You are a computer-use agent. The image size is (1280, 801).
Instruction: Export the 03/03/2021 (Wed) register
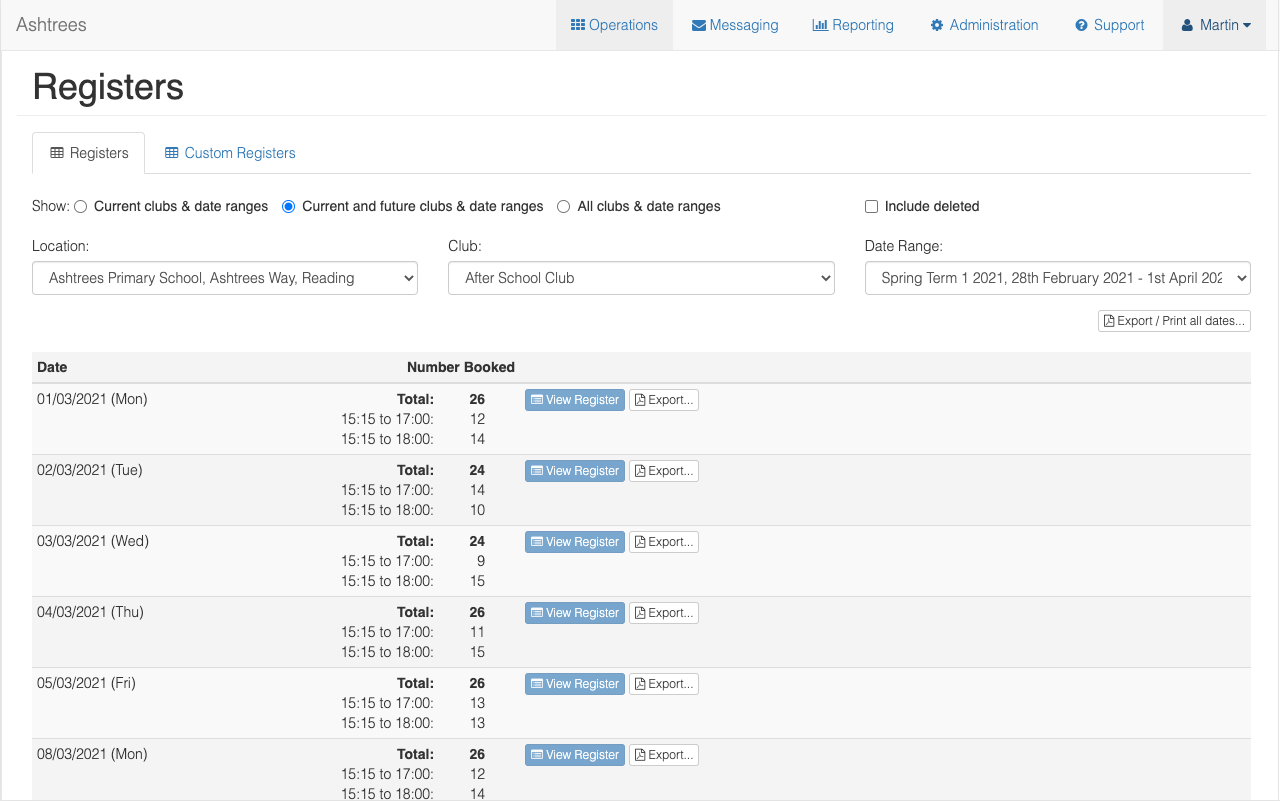click(x=664, y=542)
